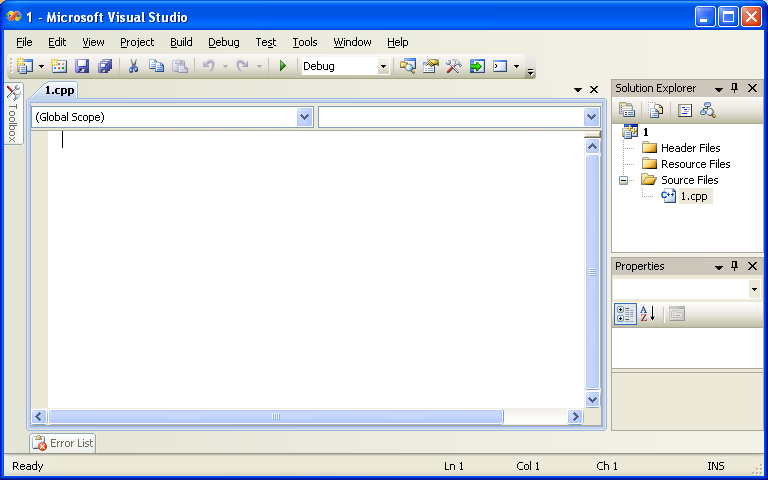Image resolution: width=768 pixels, height=480 pixels.
Task: Click the Save All icon
Action: coord(105,66)
